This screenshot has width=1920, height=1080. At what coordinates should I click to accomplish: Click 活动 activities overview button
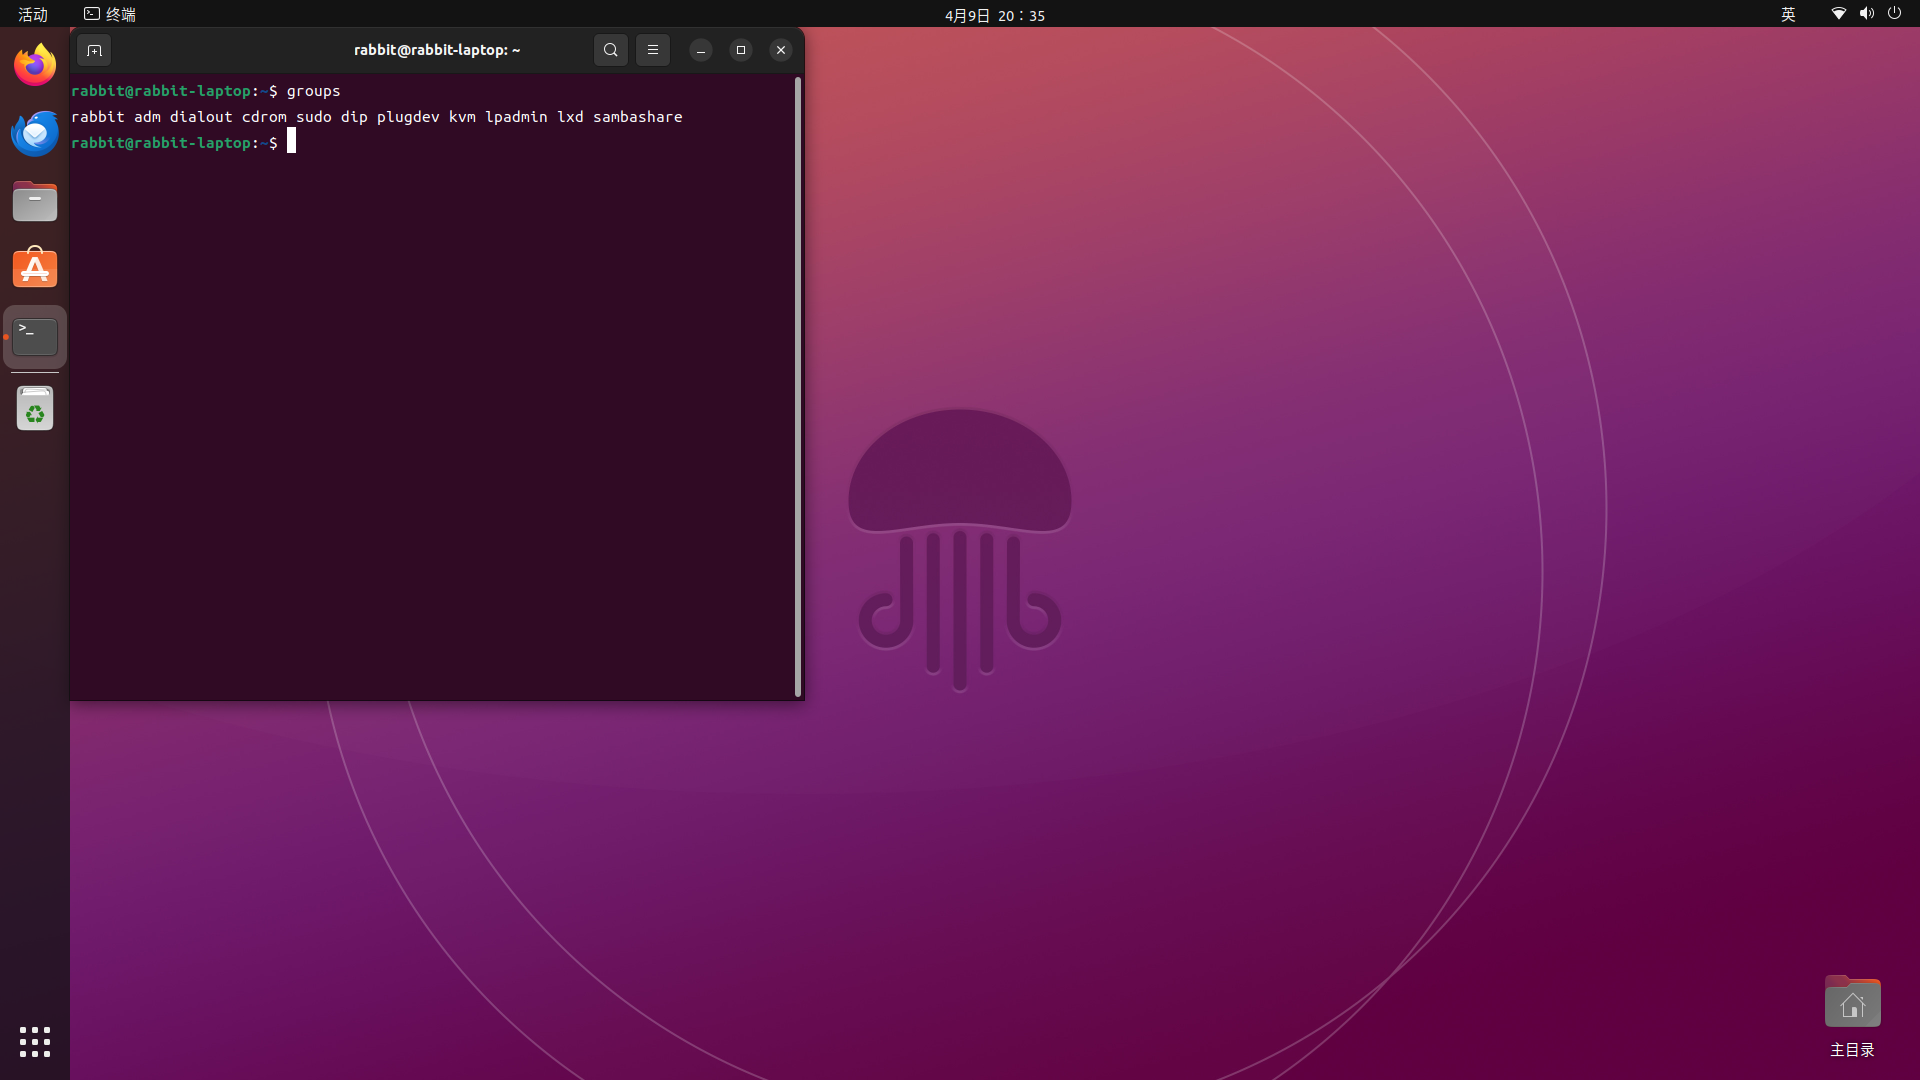pos(33,14)
